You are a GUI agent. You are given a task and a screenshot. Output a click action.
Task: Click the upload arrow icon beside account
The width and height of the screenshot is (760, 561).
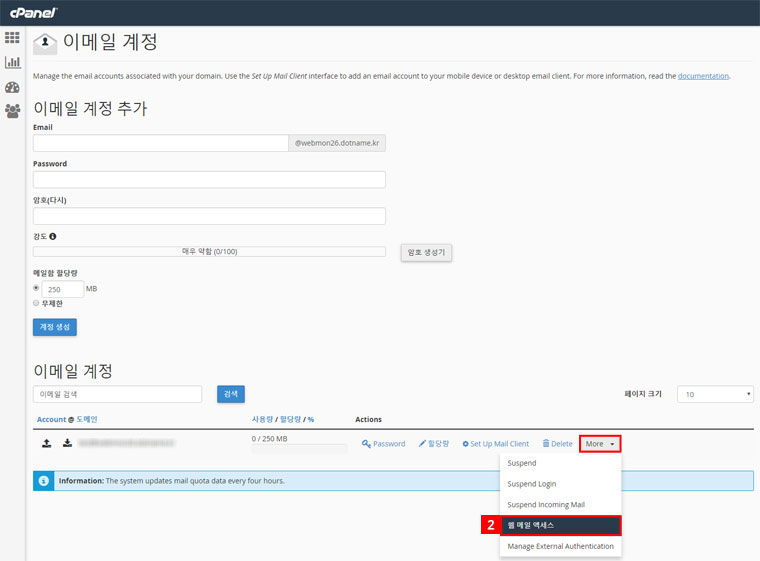click(x=46, y=443)
